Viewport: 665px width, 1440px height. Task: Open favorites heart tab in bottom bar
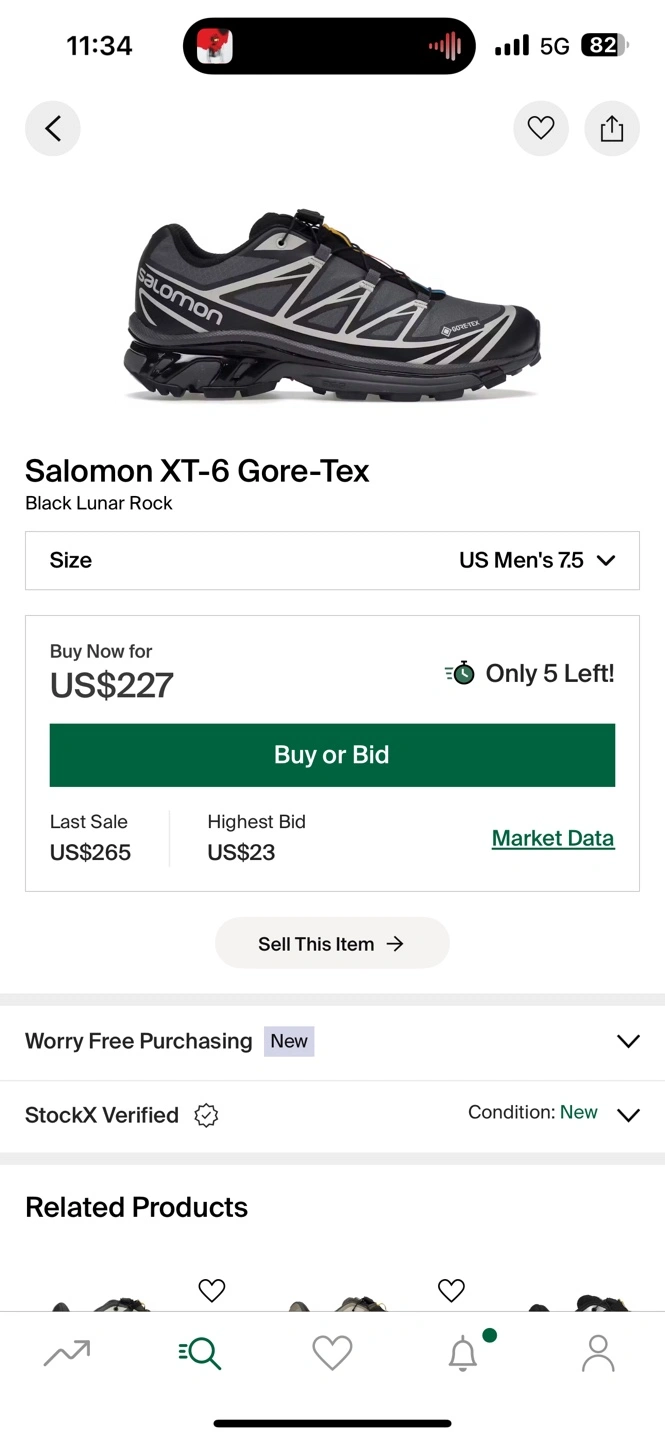[332, 1353]
